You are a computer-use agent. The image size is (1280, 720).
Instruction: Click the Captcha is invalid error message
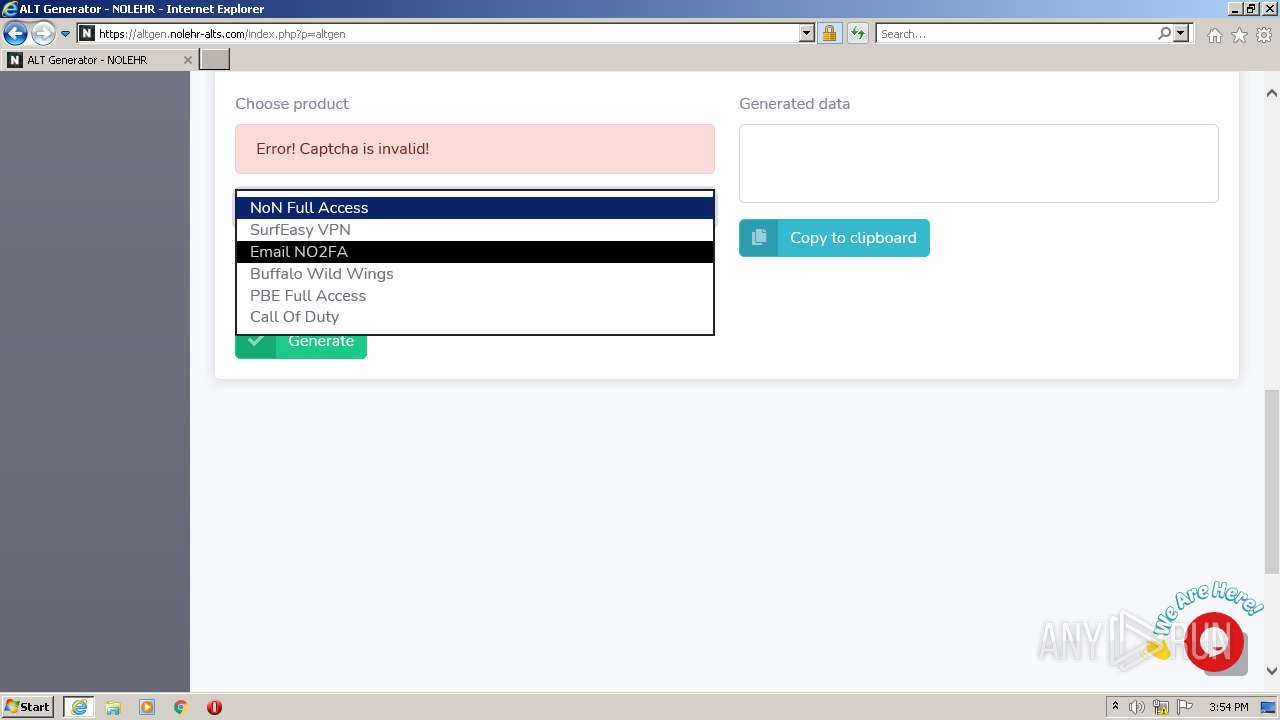(475, 149)
